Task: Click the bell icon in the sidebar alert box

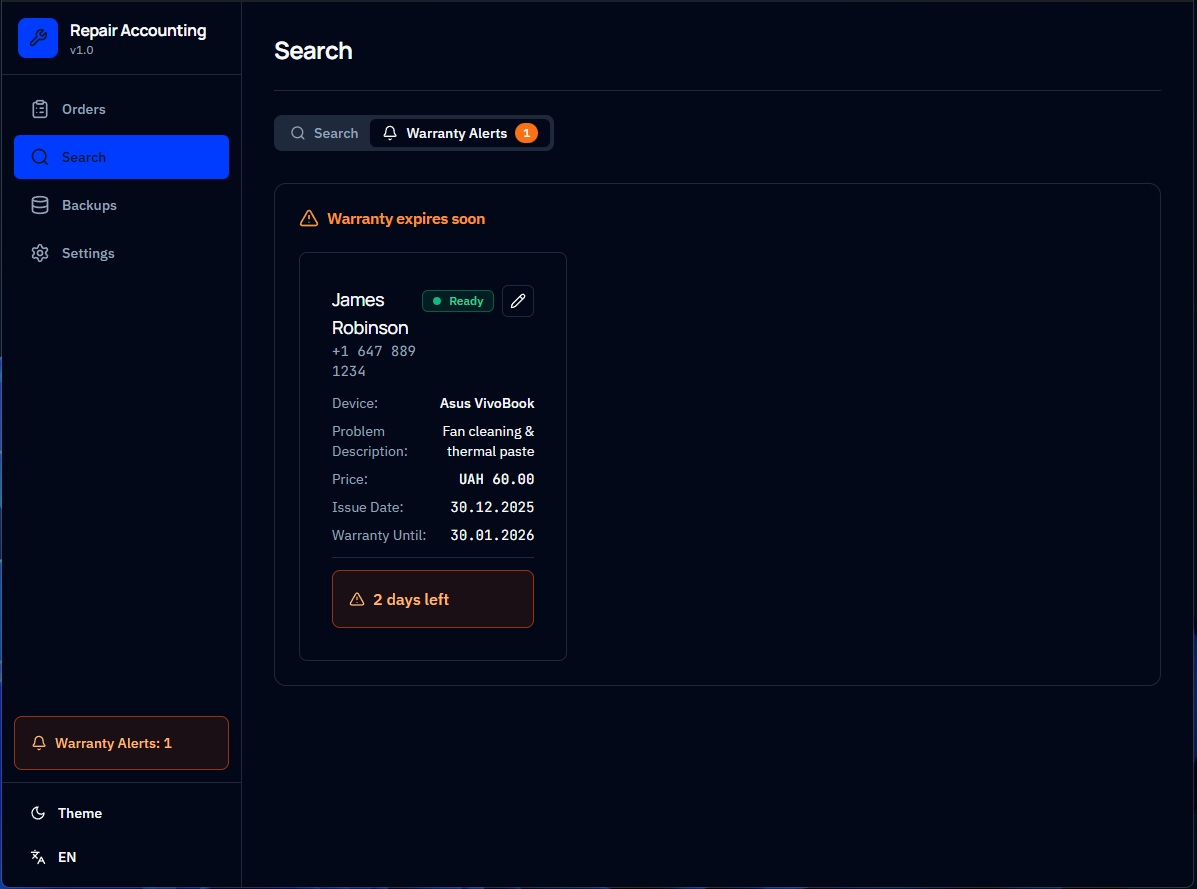Action: click(39, 743)
